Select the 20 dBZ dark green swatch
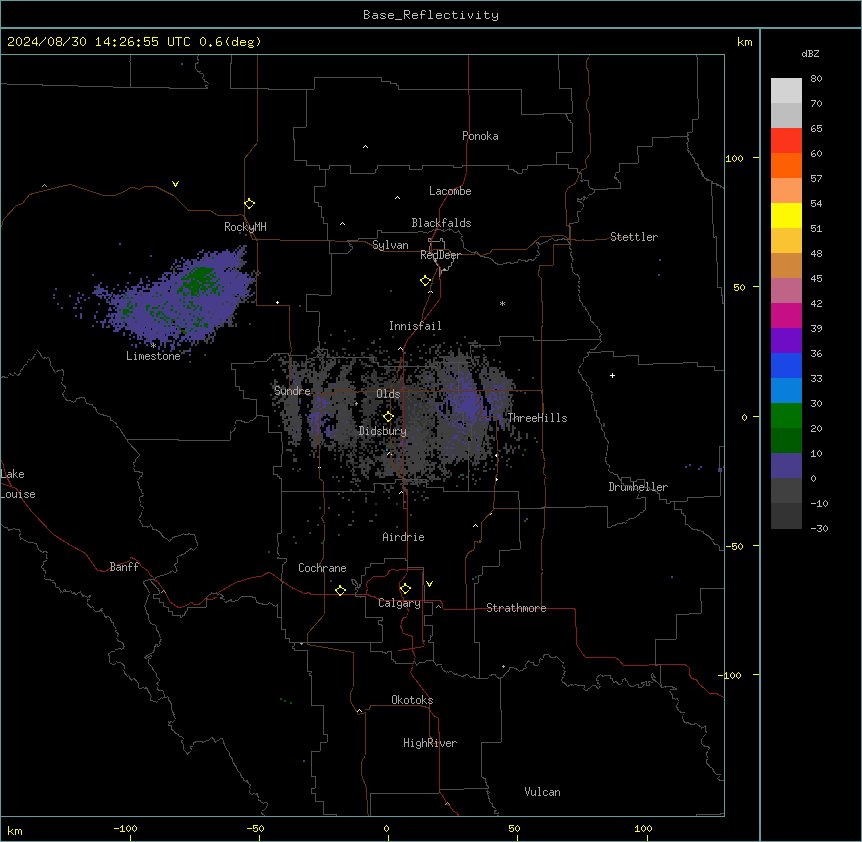862x842 pixels. [x=786, y=440]
